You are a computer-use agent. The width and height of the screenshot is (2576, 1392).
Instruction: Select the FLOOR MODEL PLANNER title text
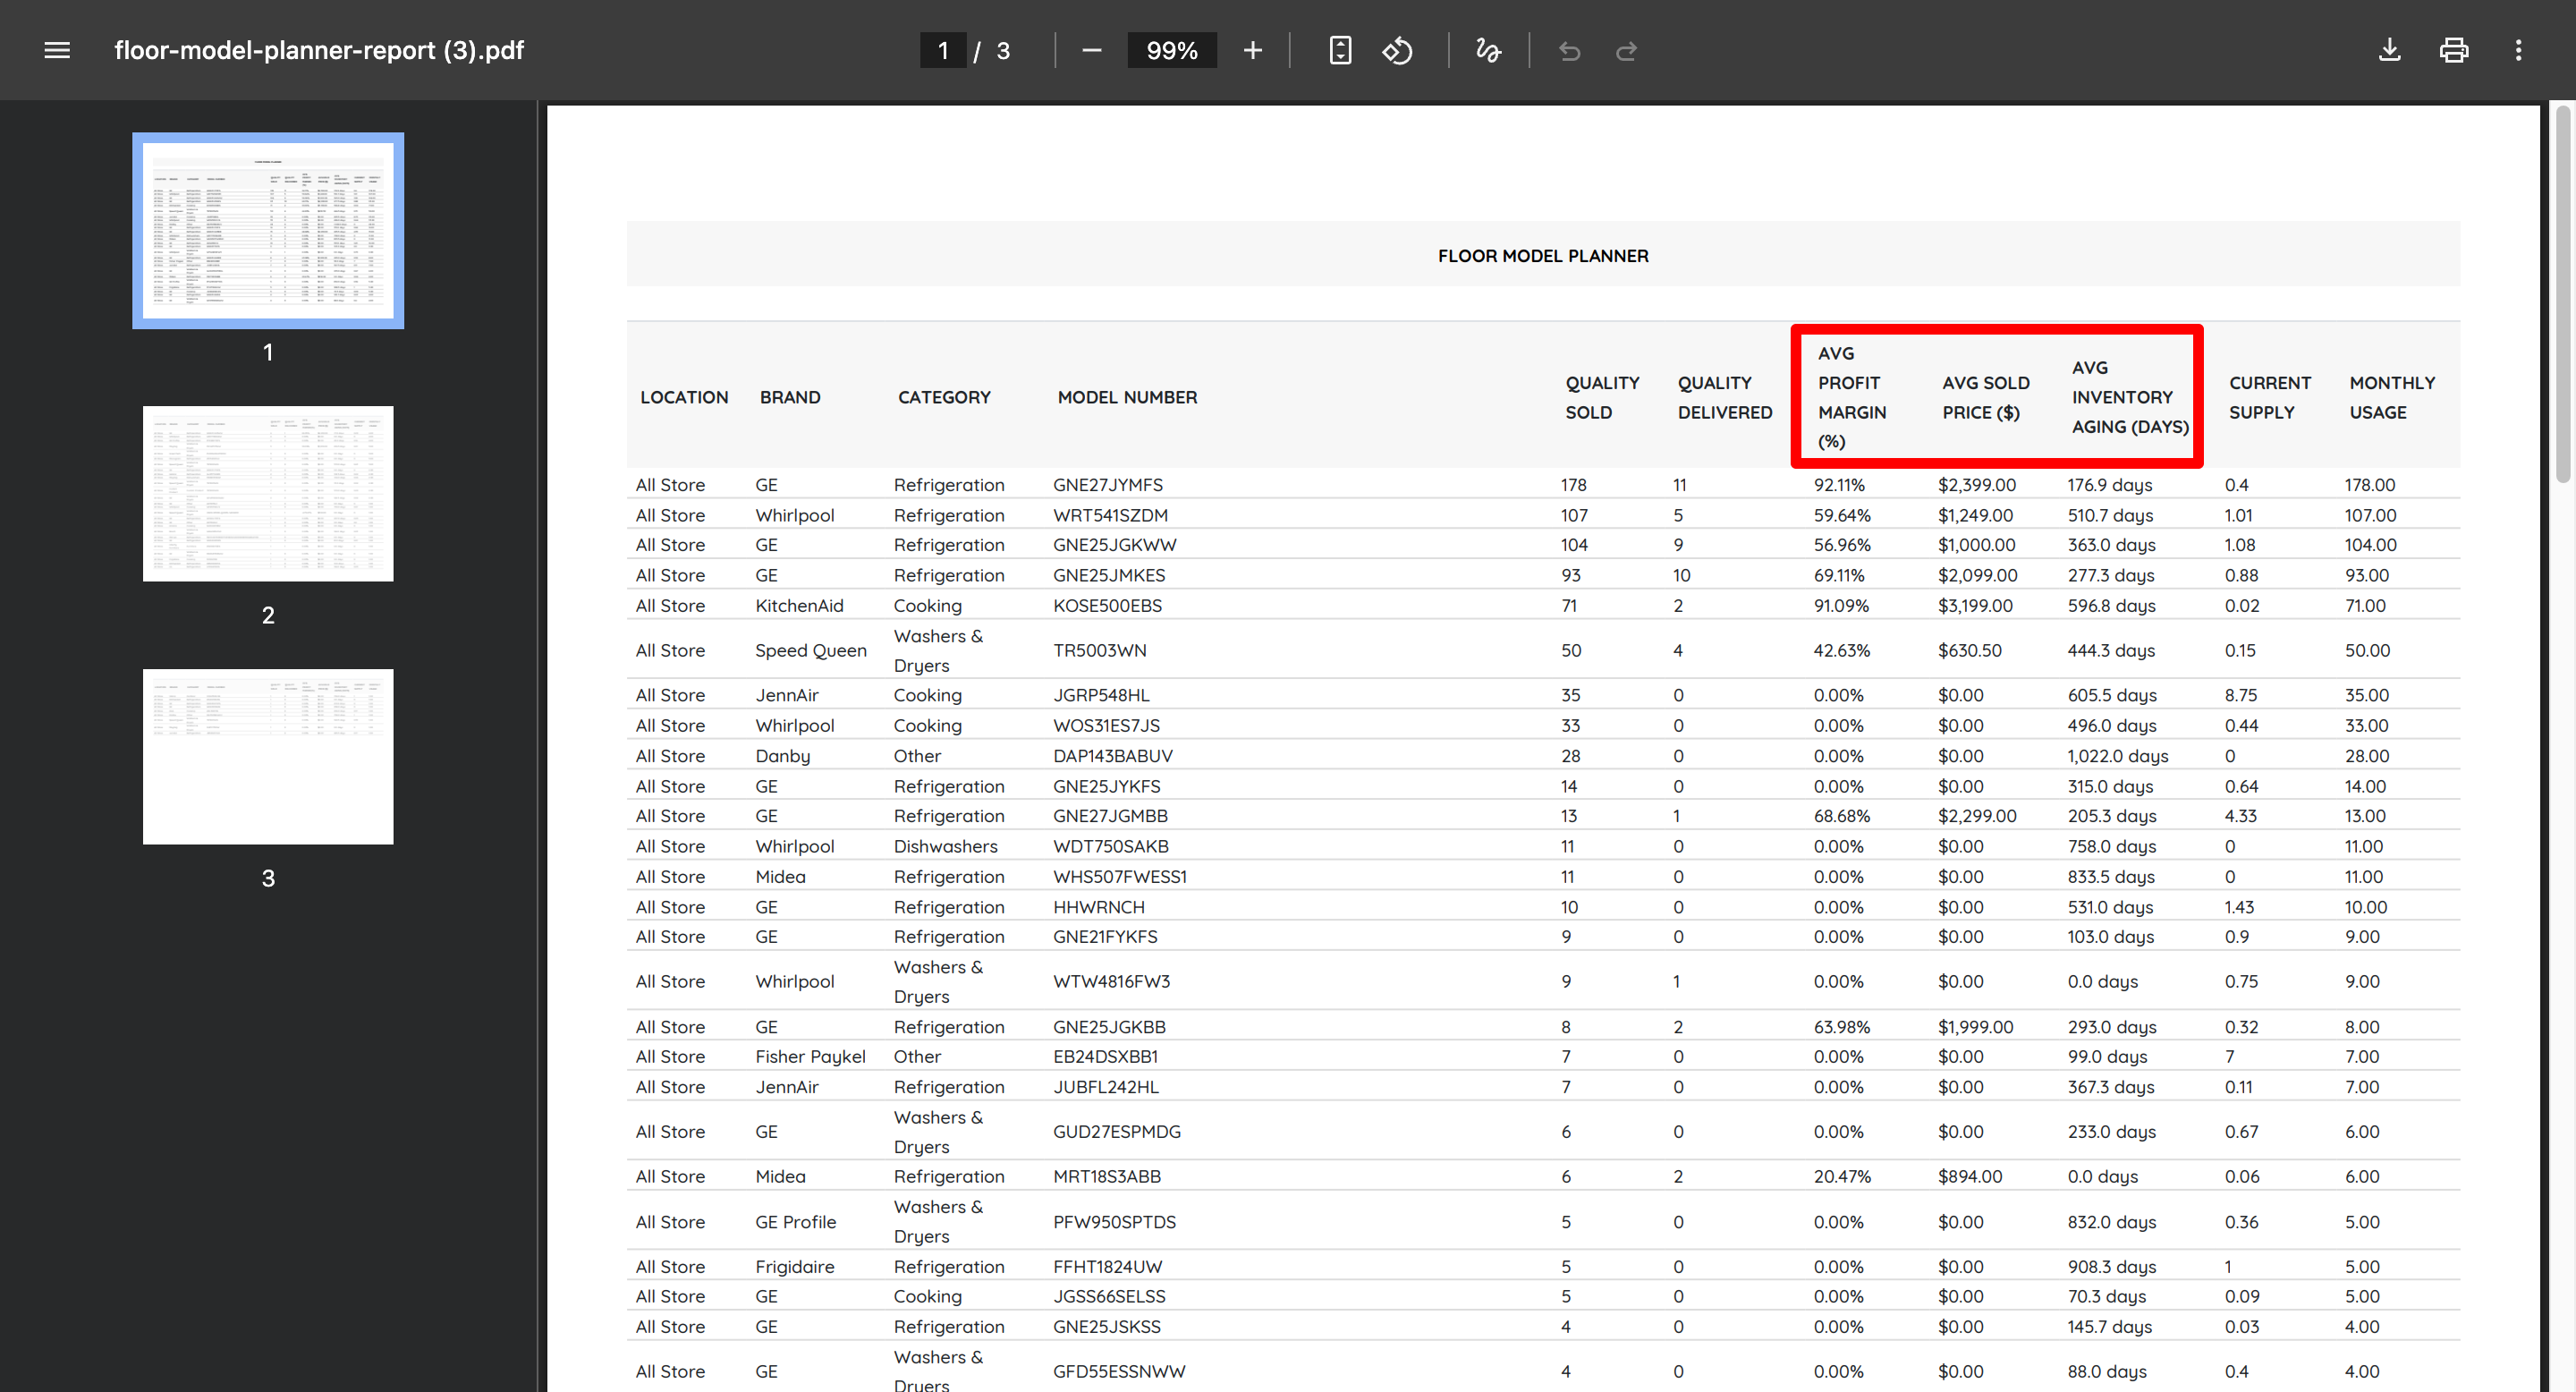point(1543,256)
